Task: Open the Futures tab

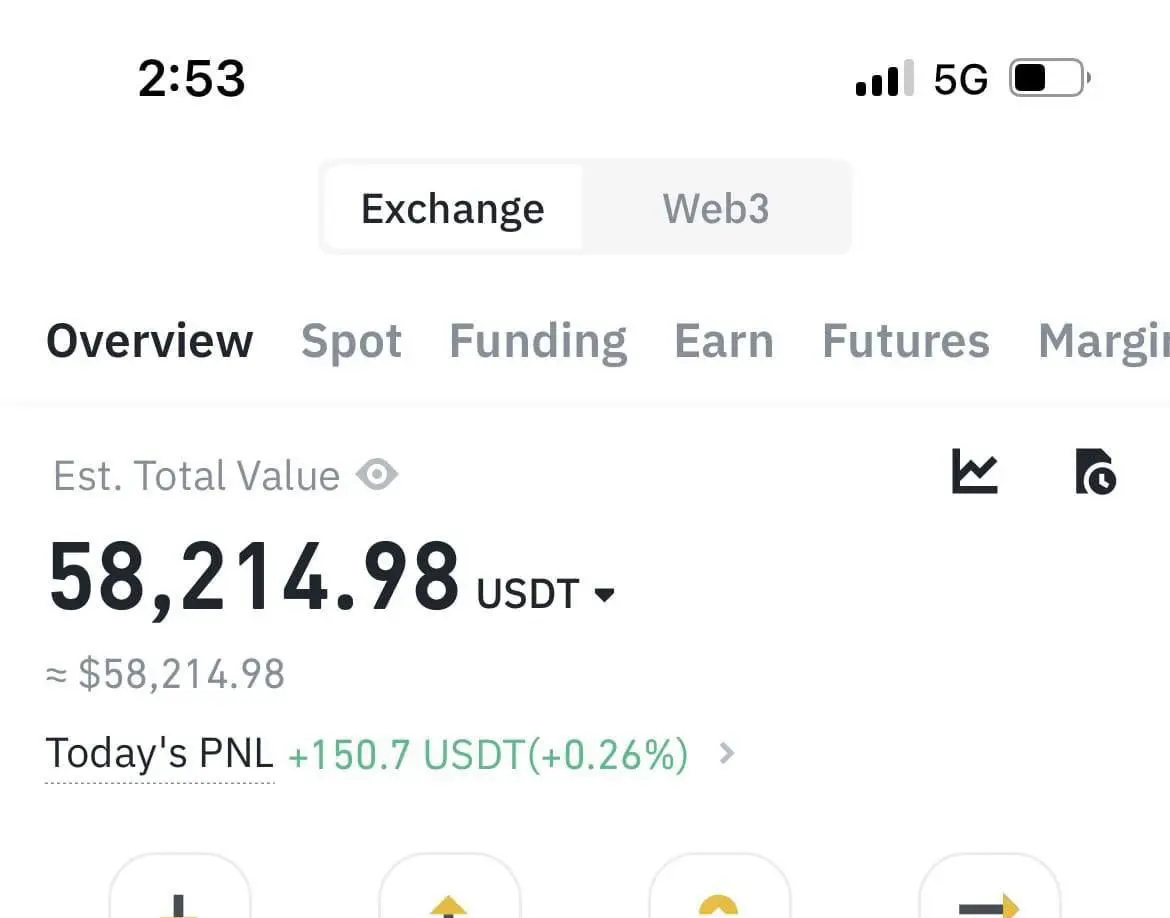Action: point(906,341)
